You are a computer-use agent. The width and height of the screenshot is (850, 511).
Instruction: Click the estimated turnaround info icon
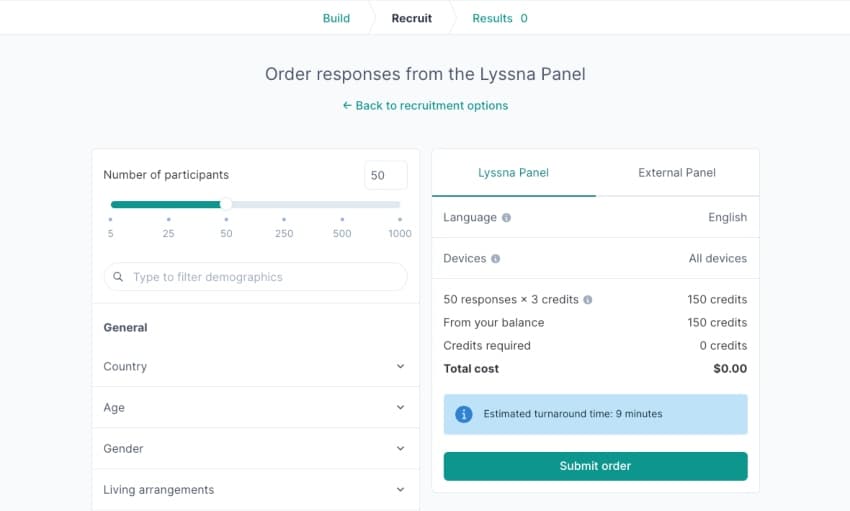(x=463, y=414)
